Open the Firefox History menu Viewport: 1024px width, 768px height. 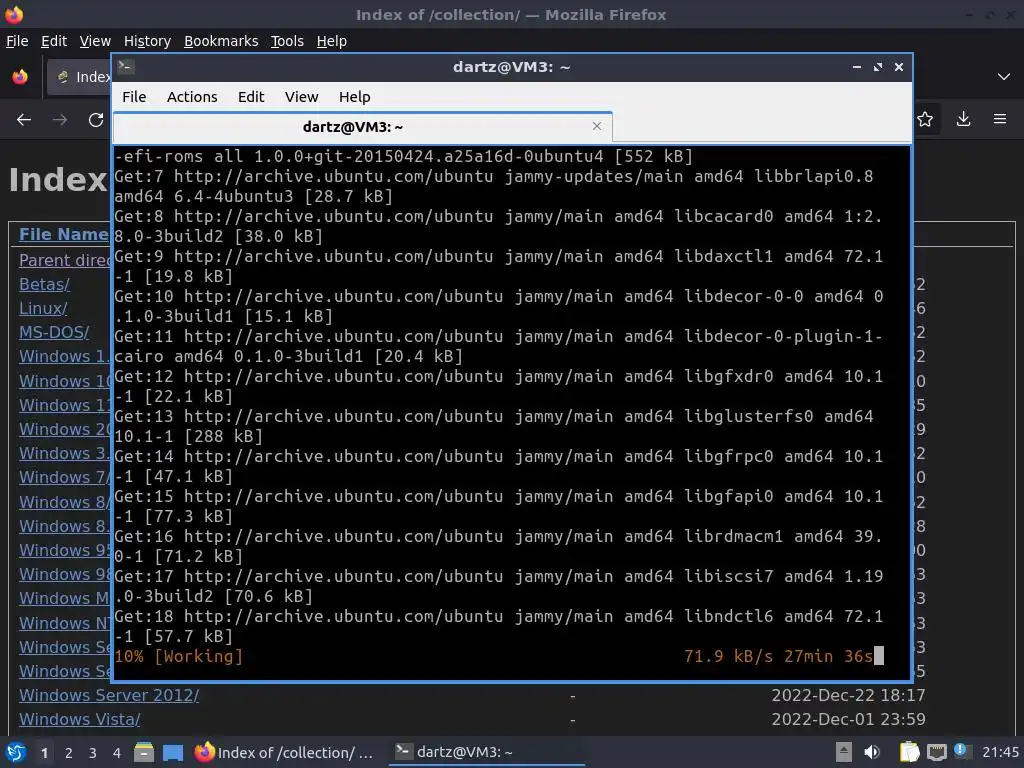147,41
